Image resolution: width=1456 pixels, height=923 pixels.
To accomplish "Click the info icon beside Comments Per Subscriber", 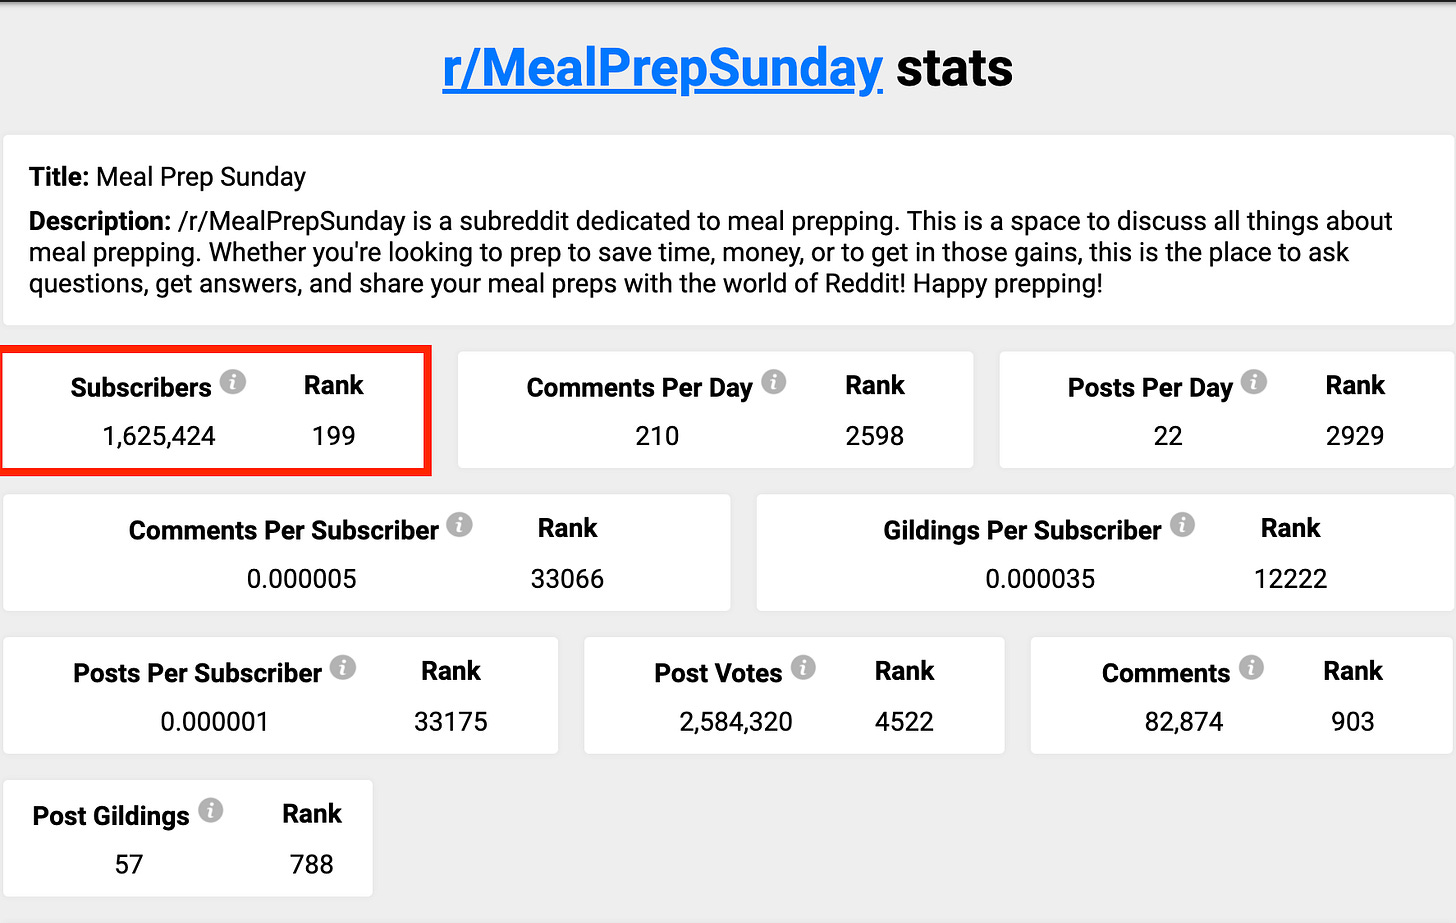I will pyautogui.click(x=459, y=525).
